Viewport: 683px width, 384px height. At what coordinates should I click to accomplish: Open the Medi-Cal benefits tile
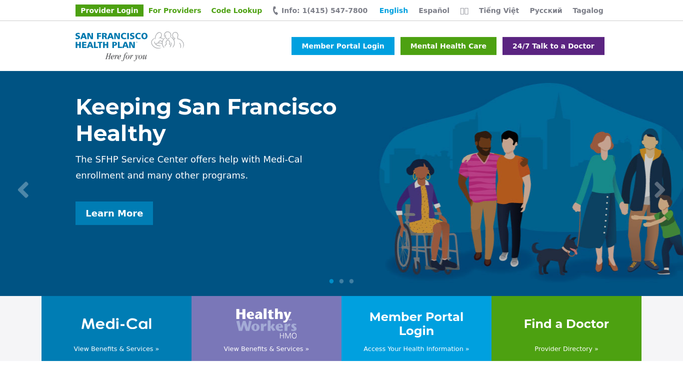click(116, 328)
